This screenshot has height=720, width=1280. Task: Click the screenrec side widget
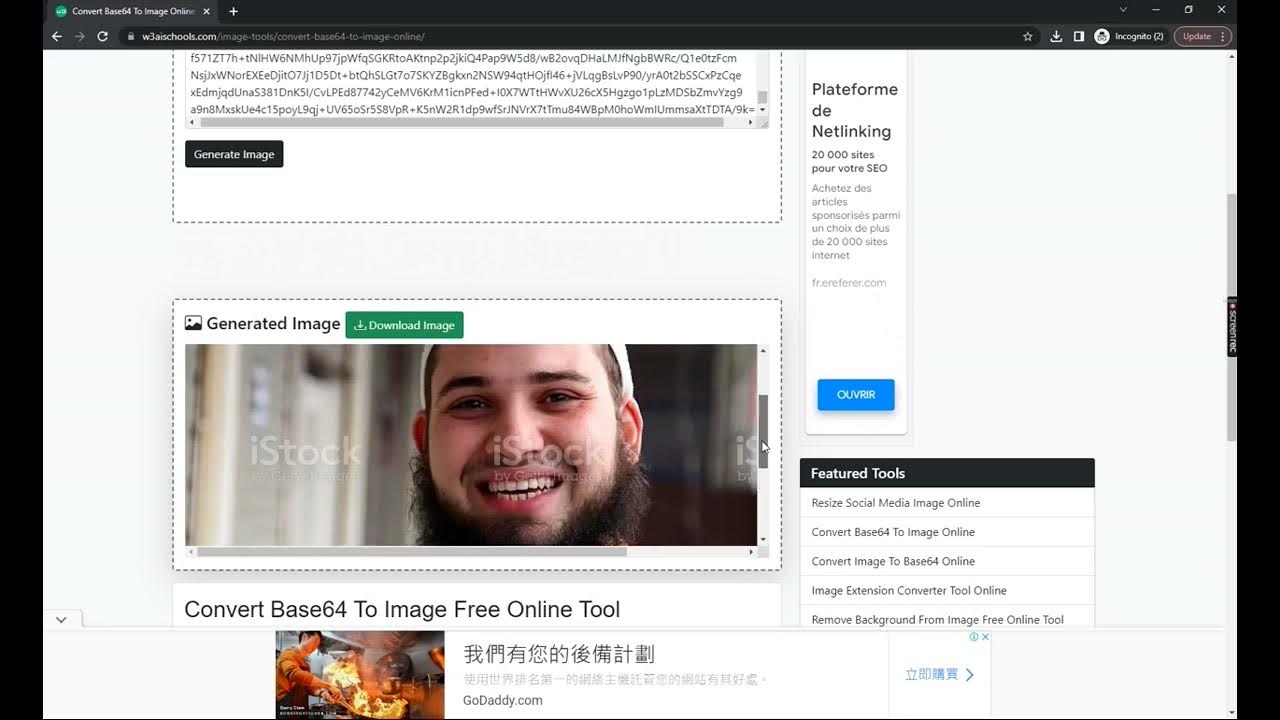pyautogui.click(x=1232, y=327)
